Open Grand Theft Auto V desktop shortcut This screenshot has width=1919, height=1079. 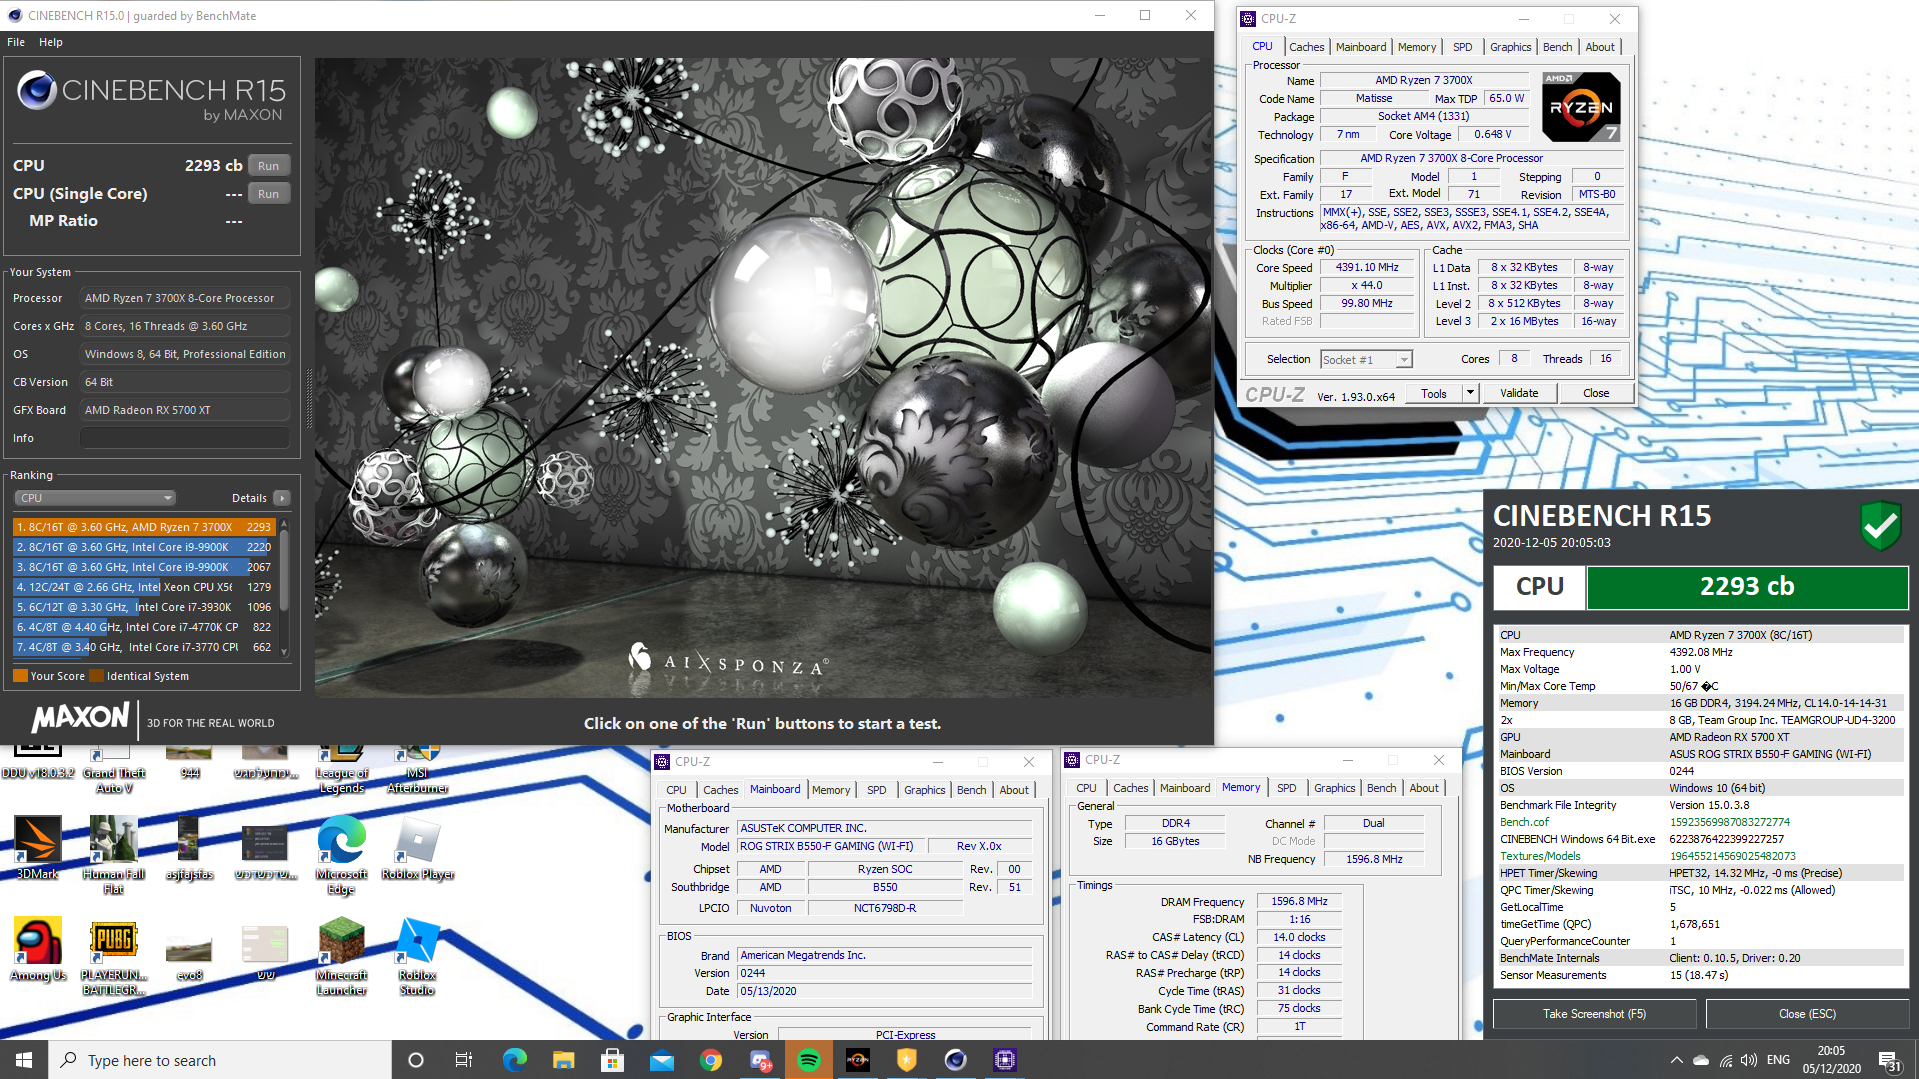[113, 770]
